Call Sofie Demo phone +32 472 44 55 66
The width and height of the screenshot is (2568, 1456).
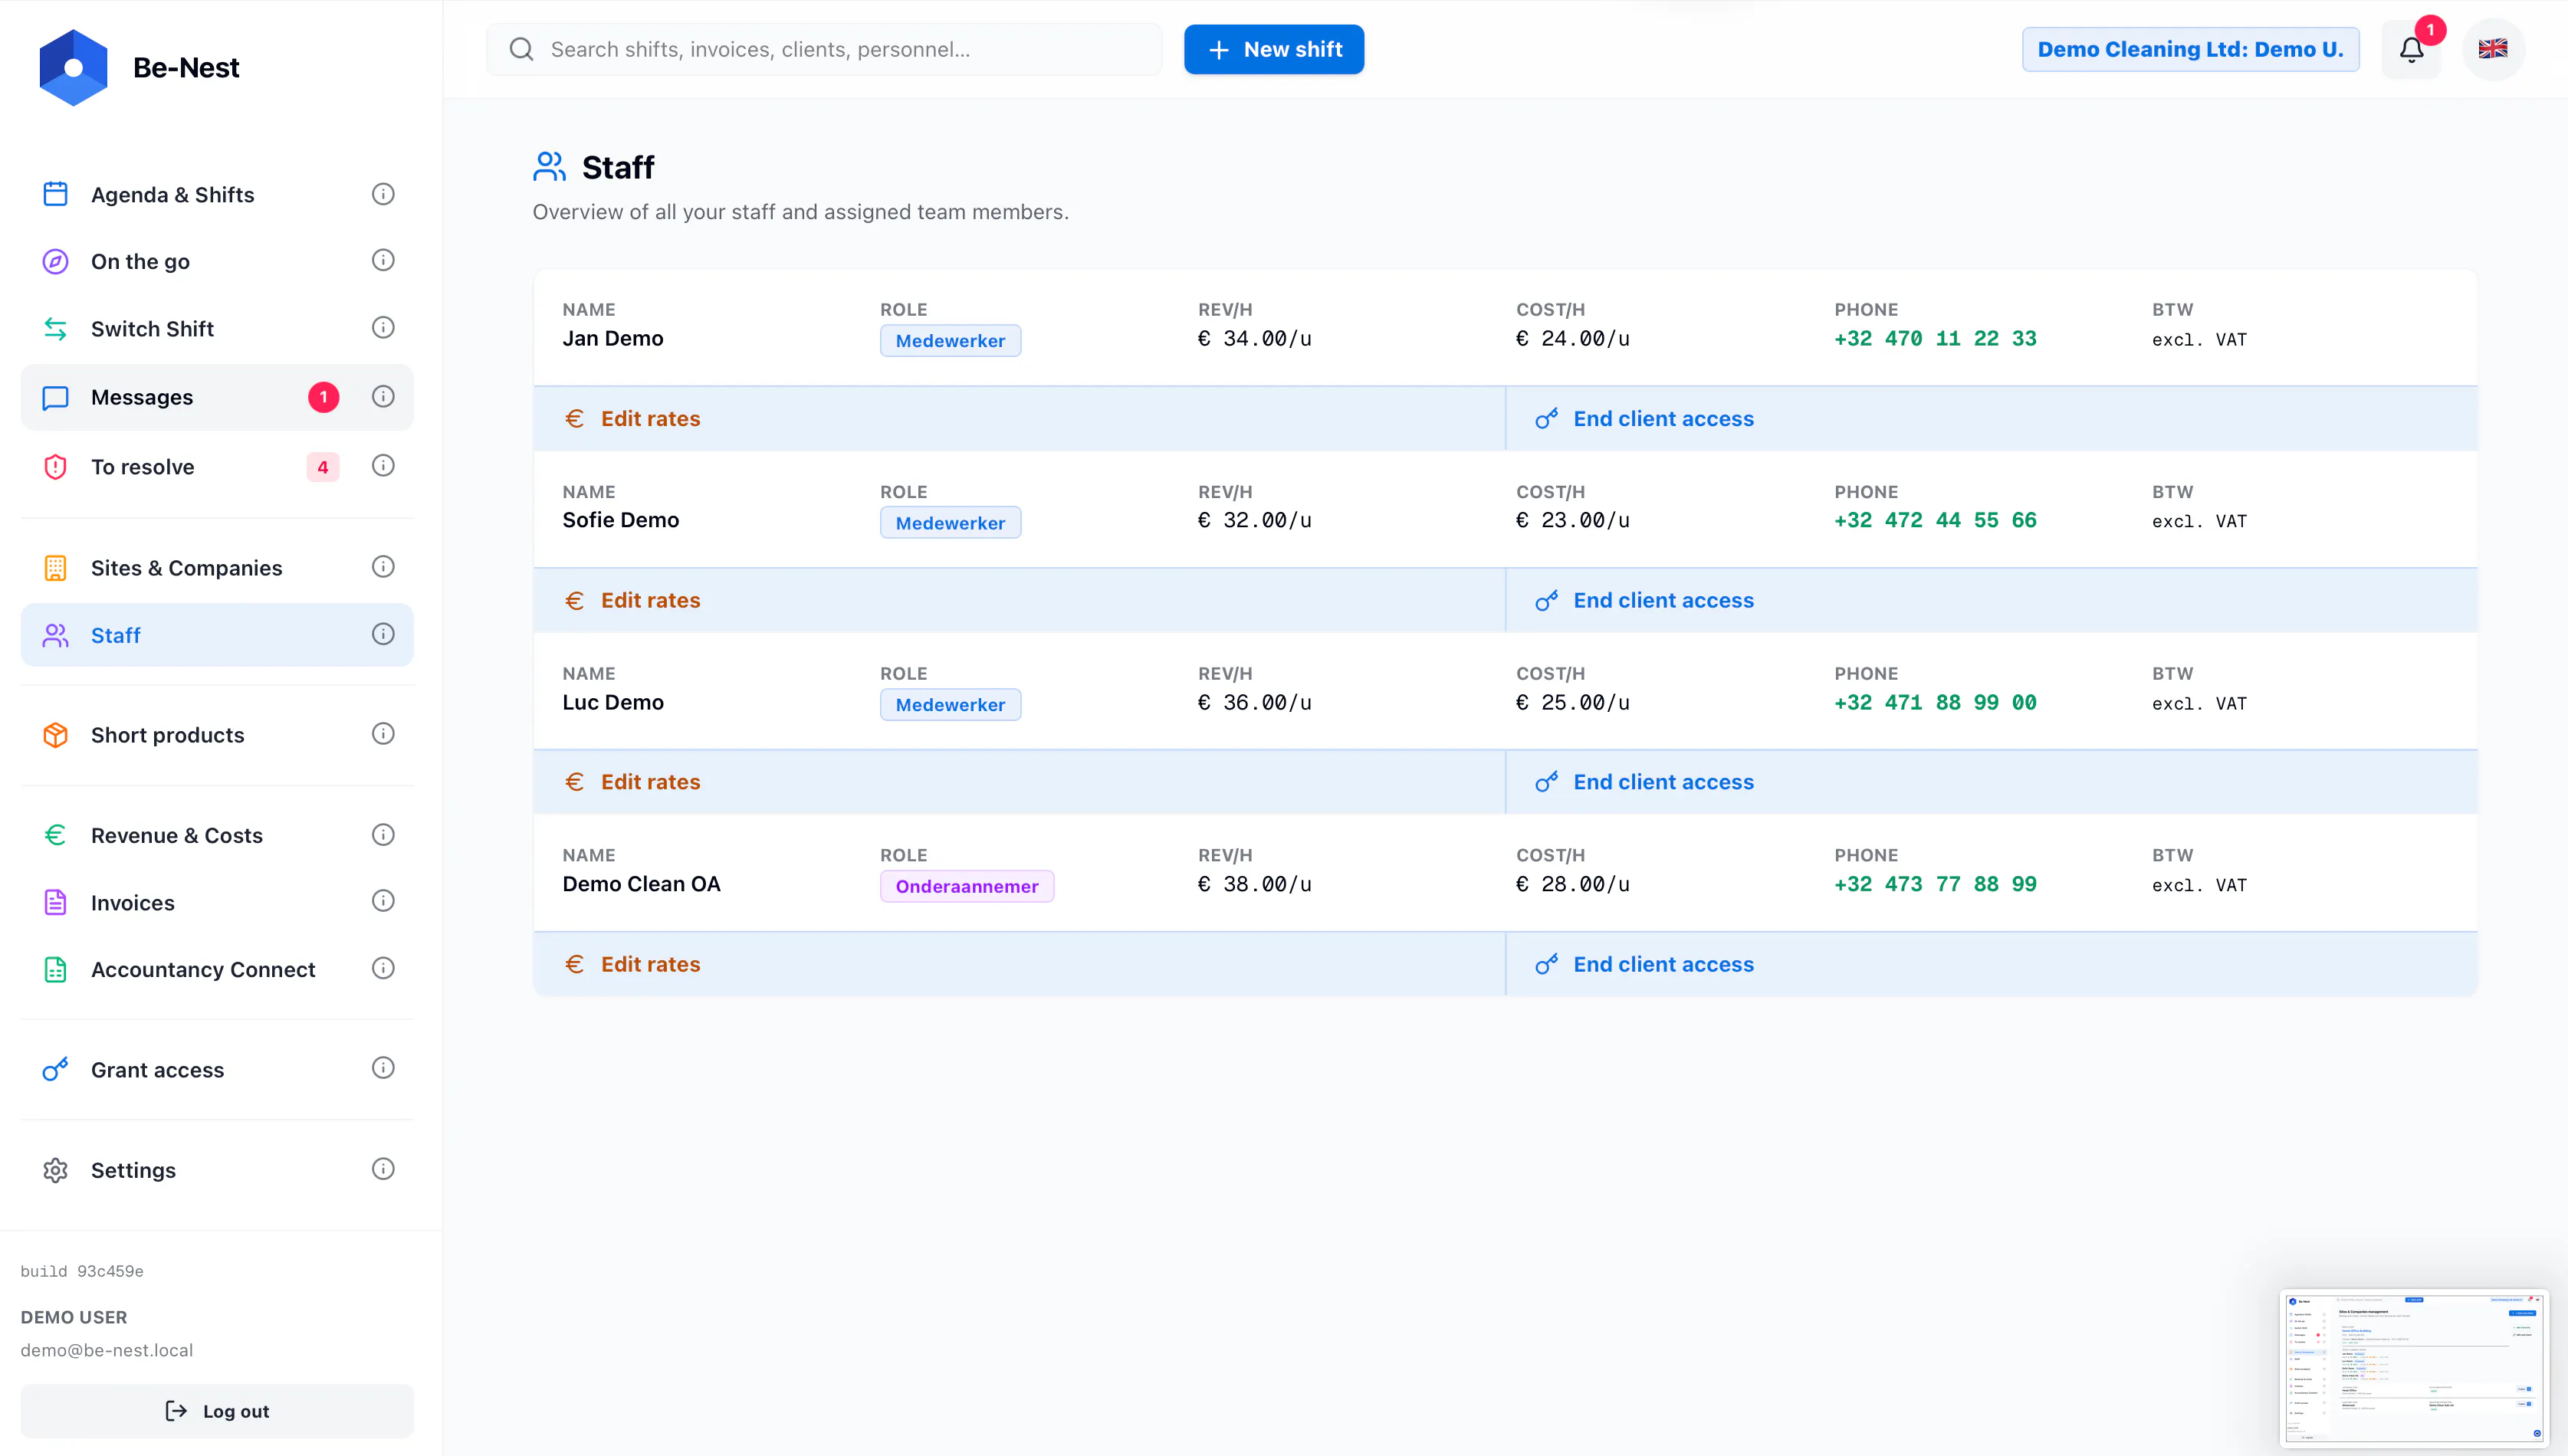1935,521
